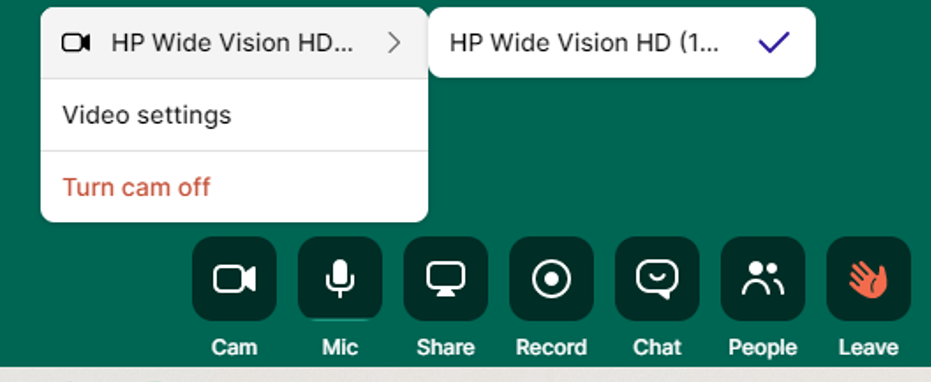Click the People label text
931x382 pixels.
pyautogui.click(x=763, y=347)
